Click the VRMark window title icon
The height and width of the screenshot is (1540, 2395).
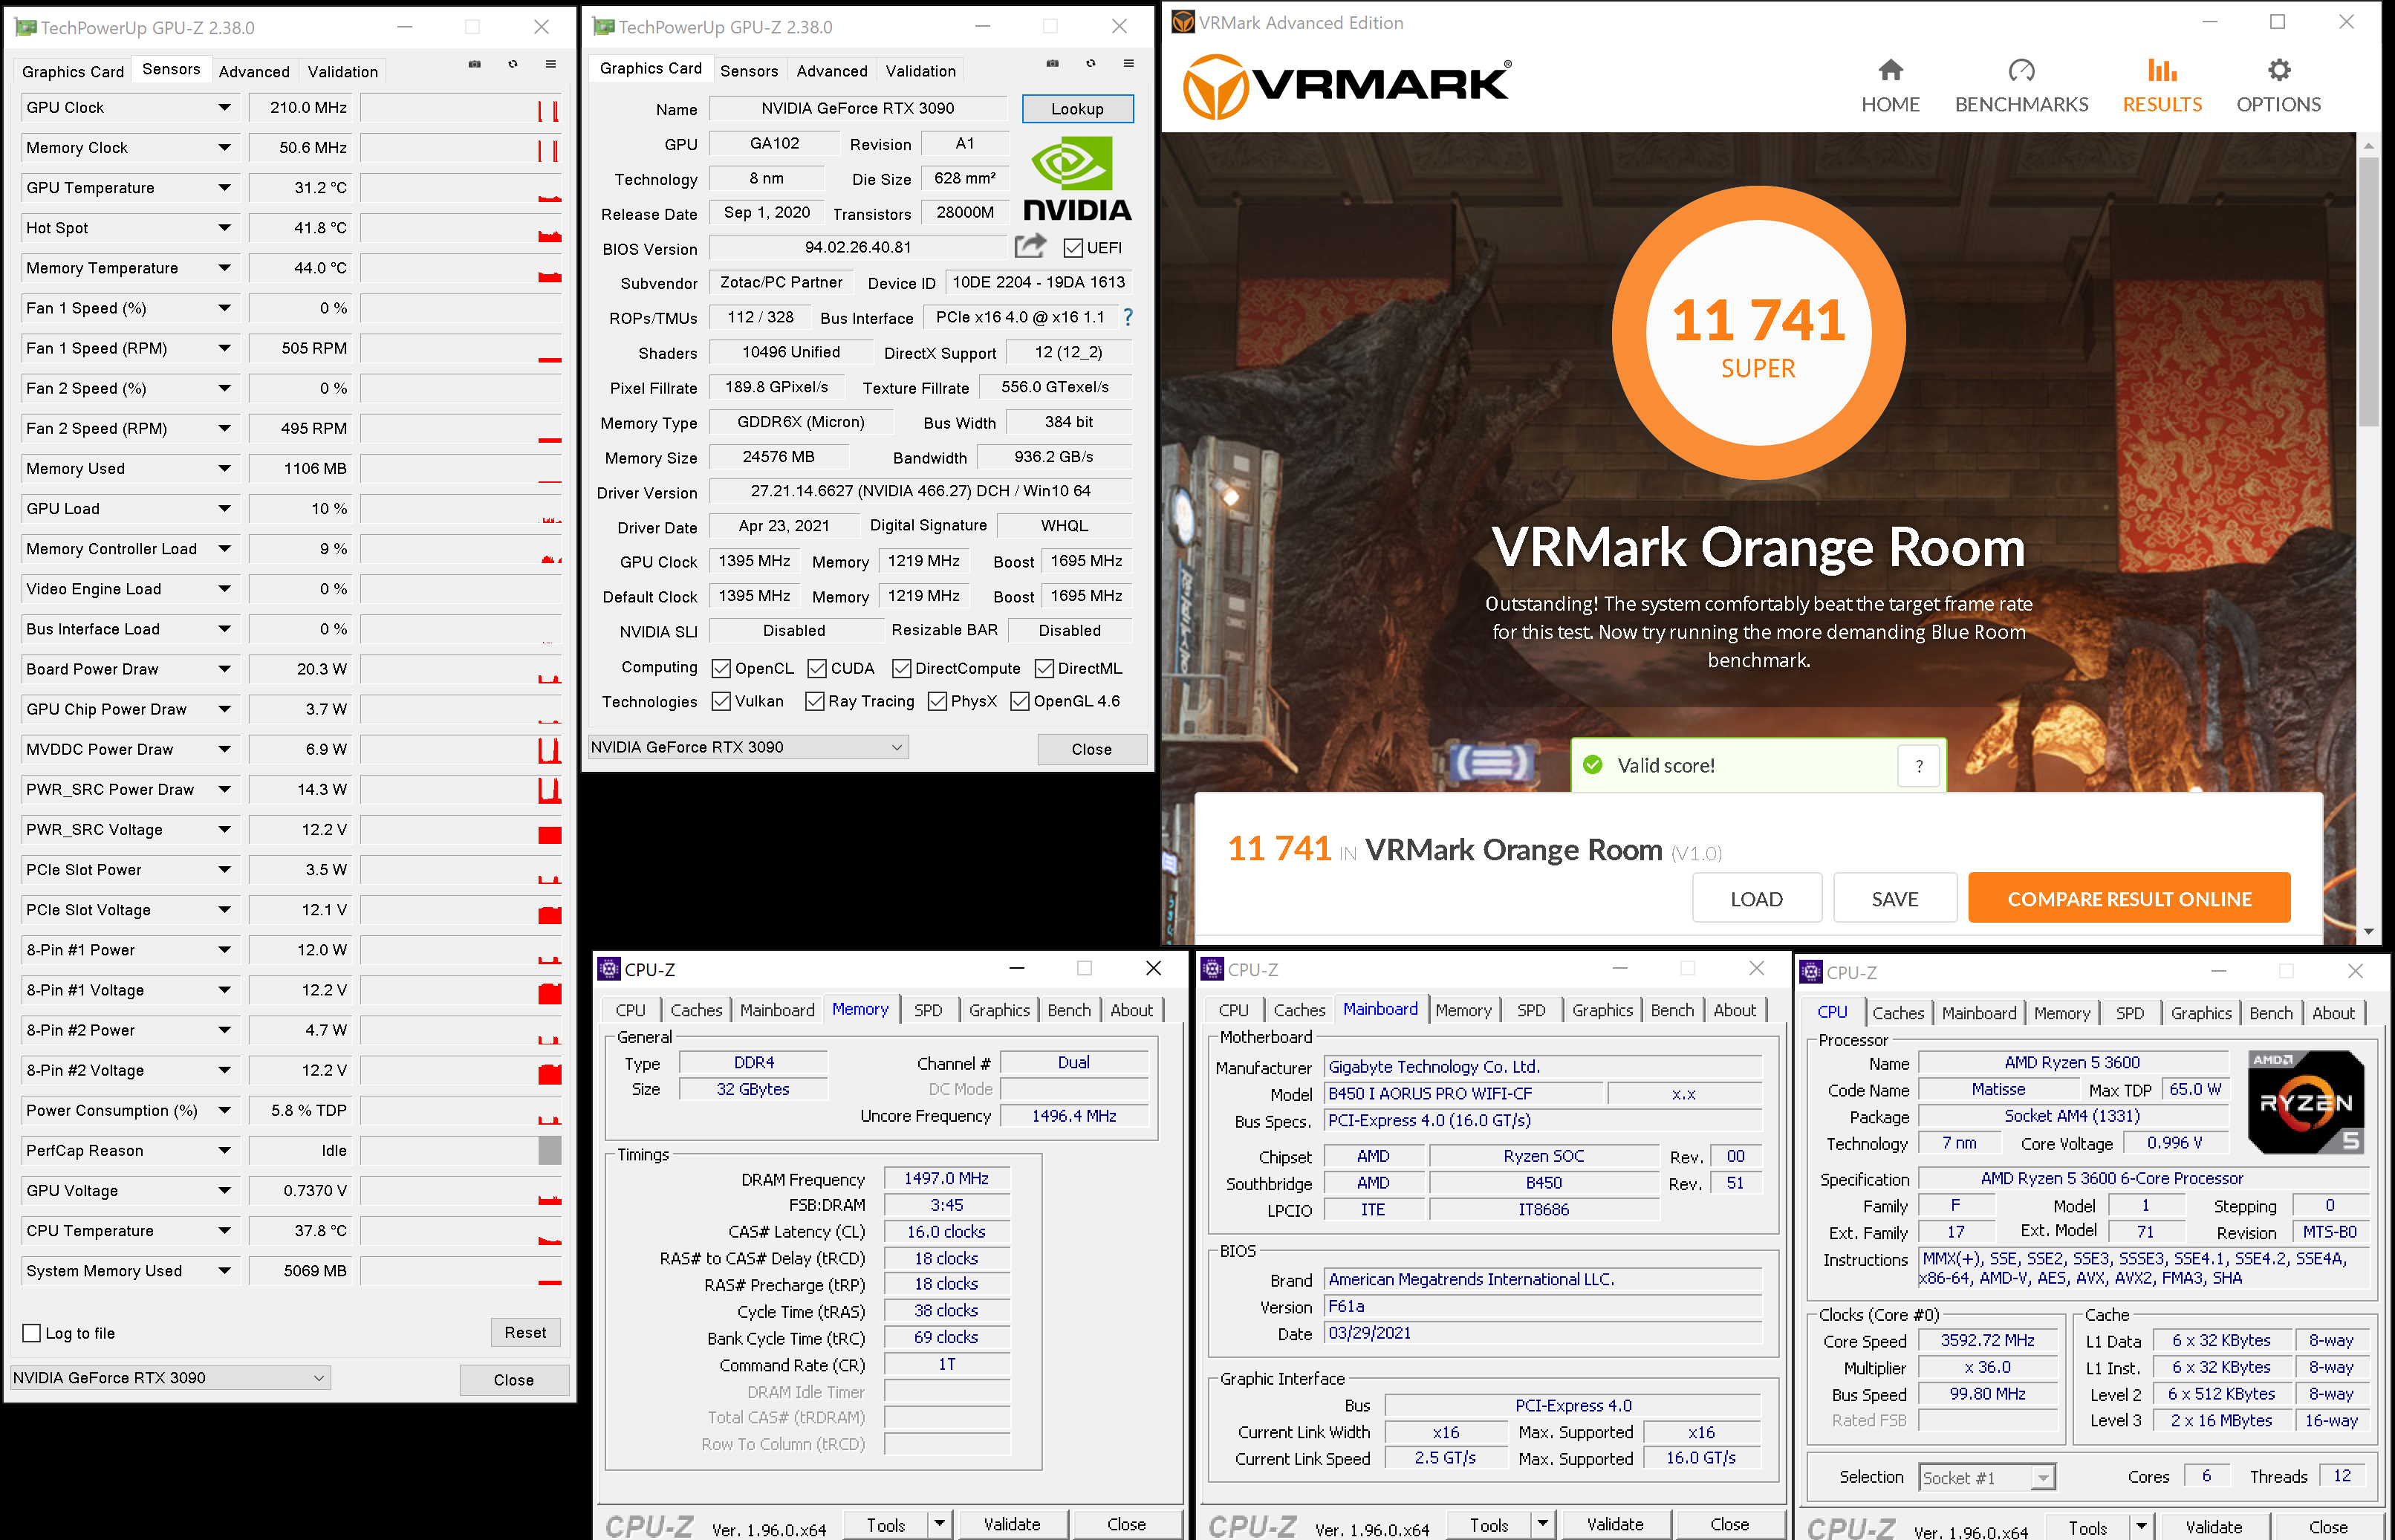tap(1183, 22)
